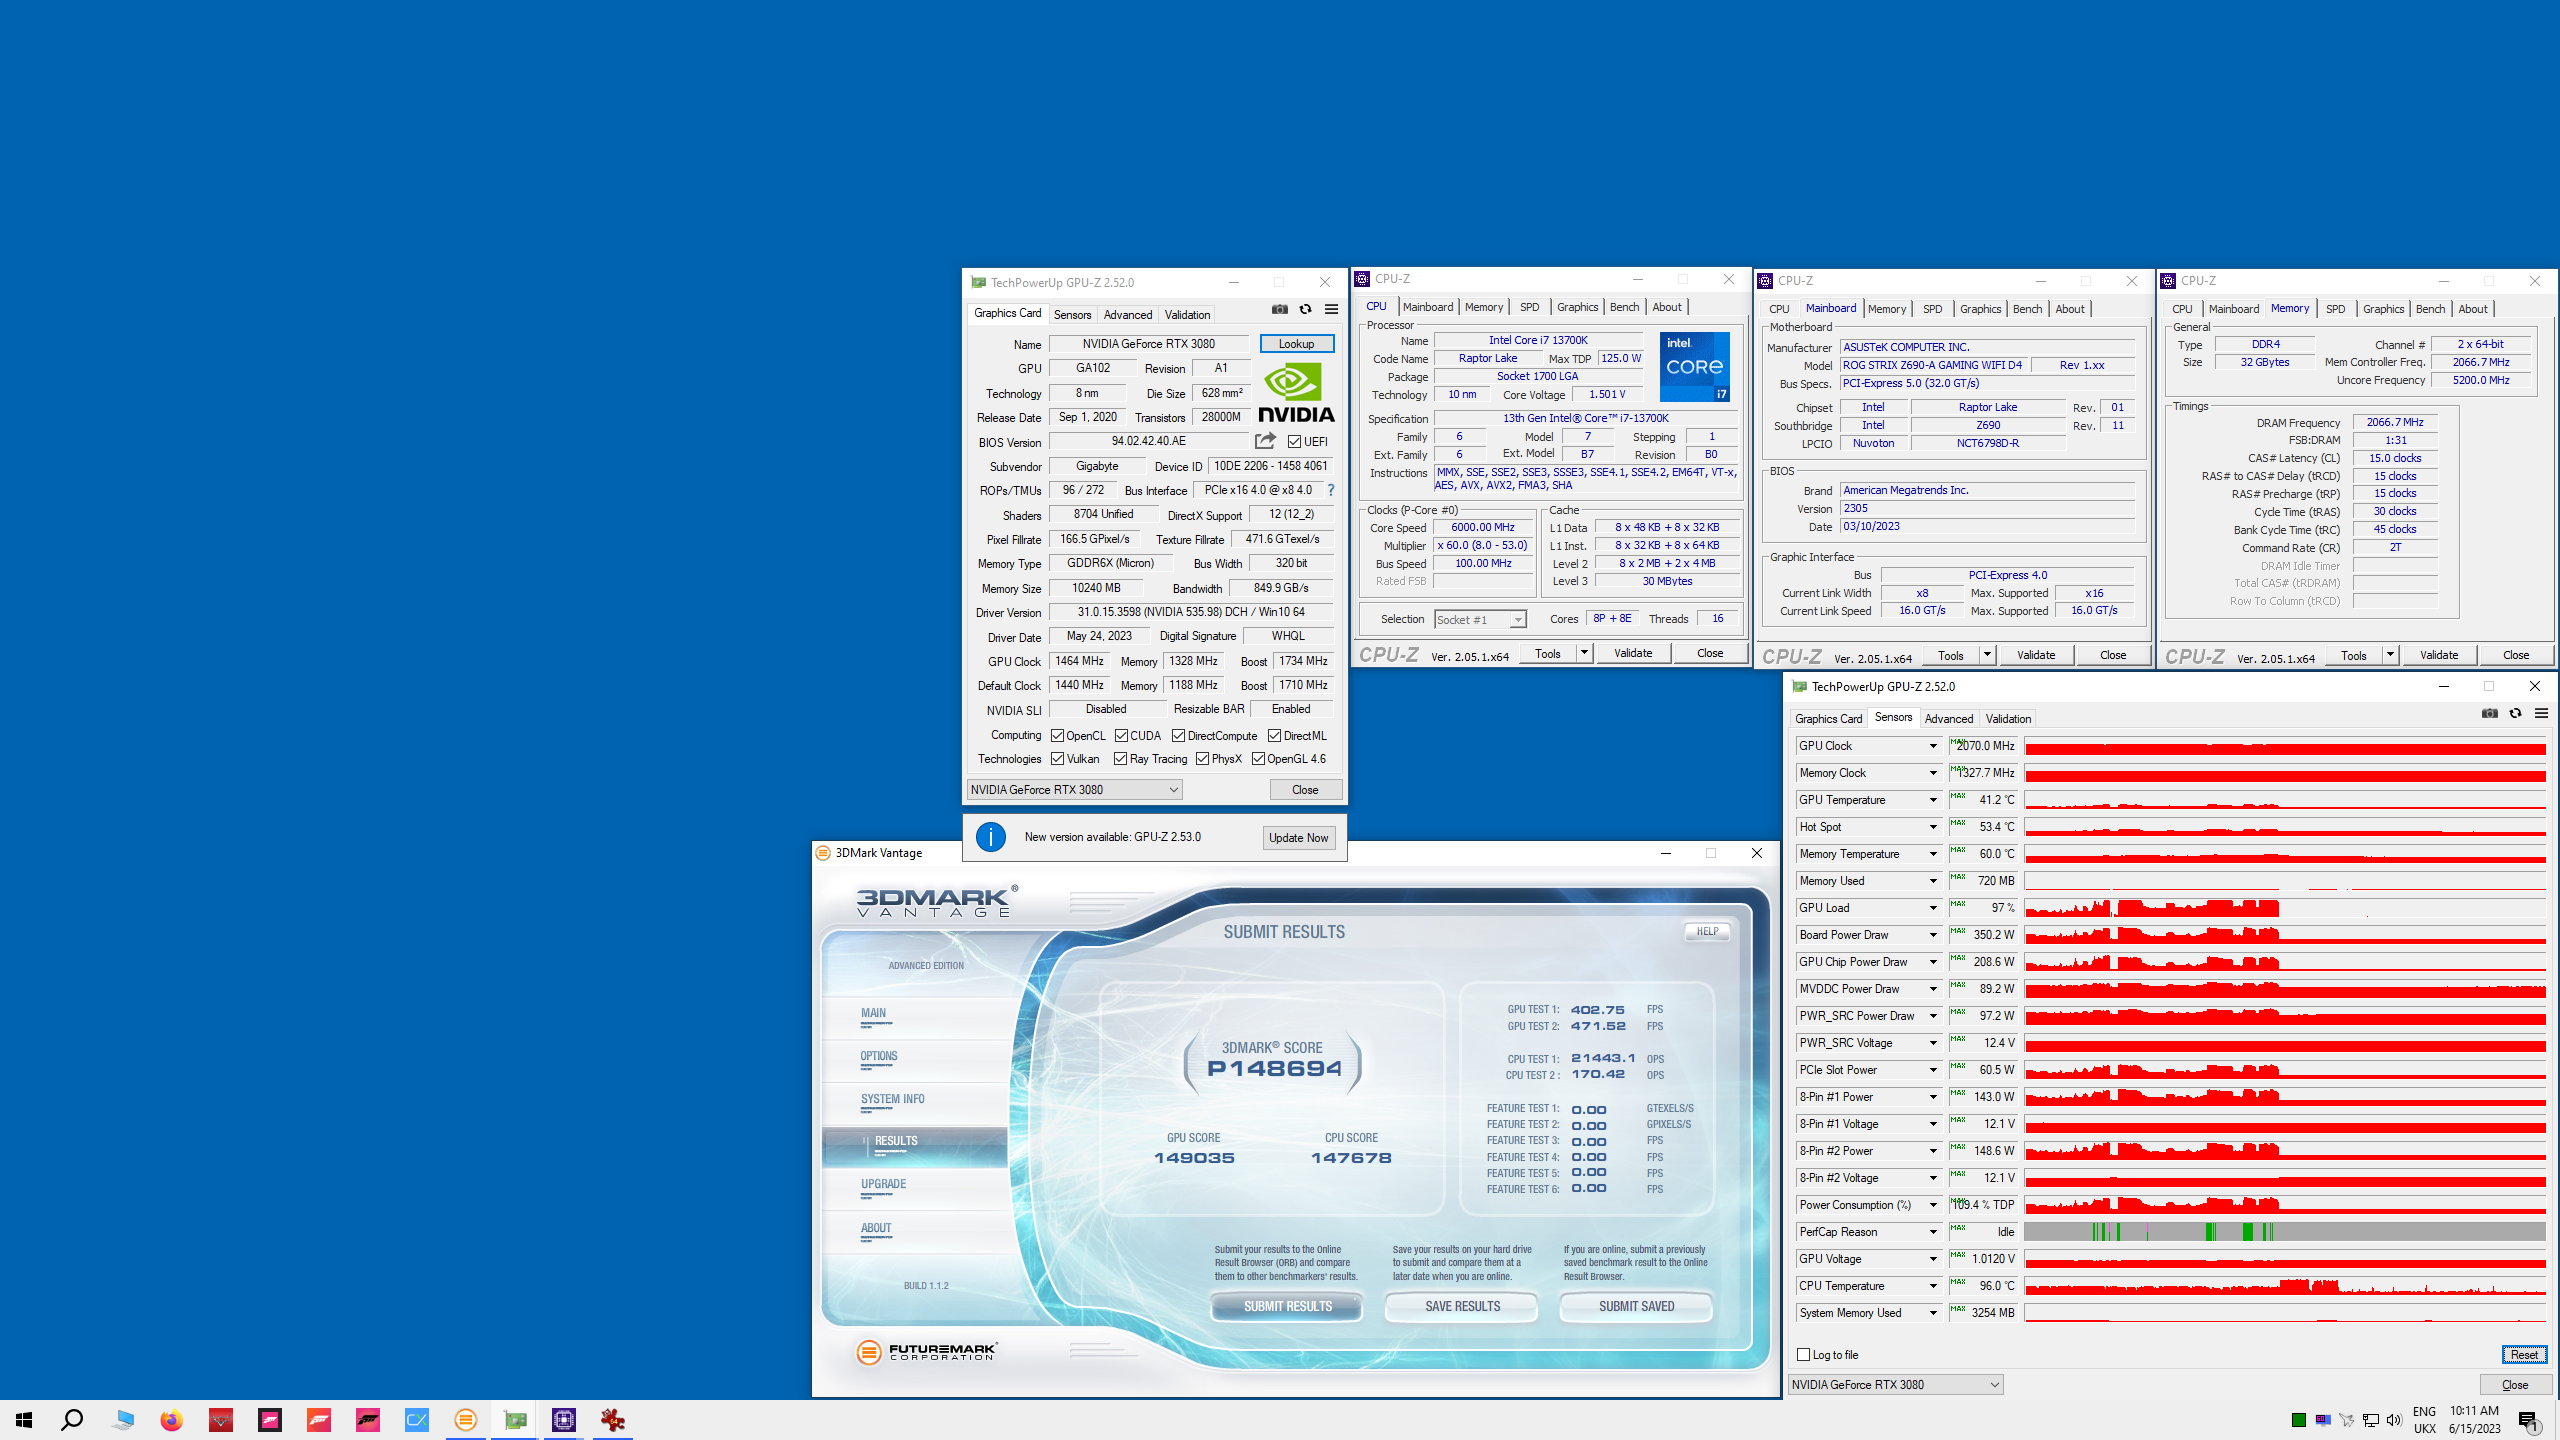The image size is (2560, 1440).
Task: Click the Bus Interface question mark icon
Action: pyautogui.click(x=1331, y=490)
